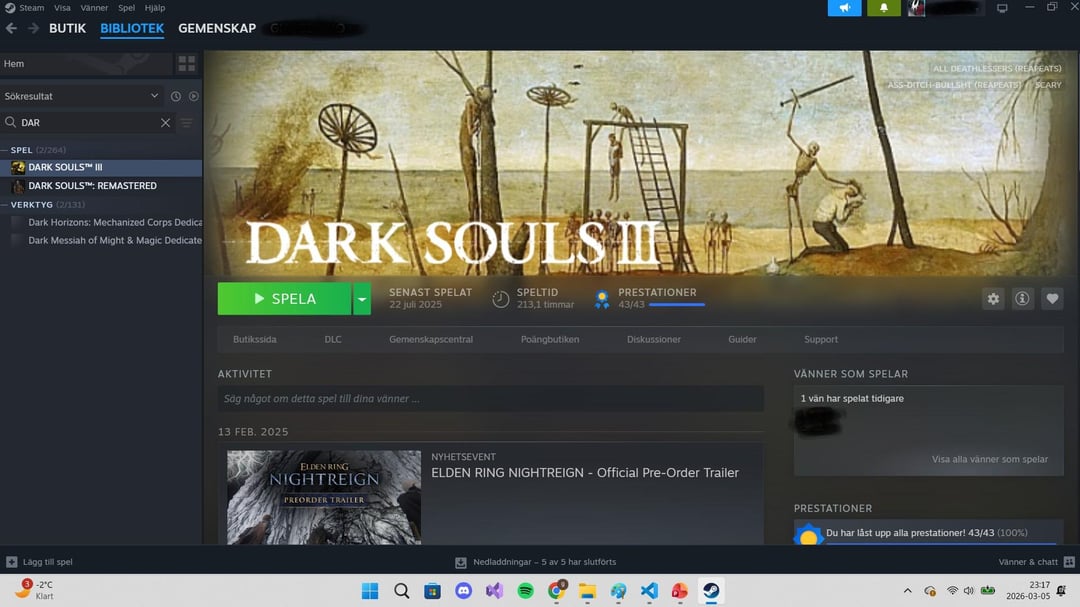This screenshot has width=1080, height=607.
Task: Open Spotify from the taskbar
Action: 525,591
